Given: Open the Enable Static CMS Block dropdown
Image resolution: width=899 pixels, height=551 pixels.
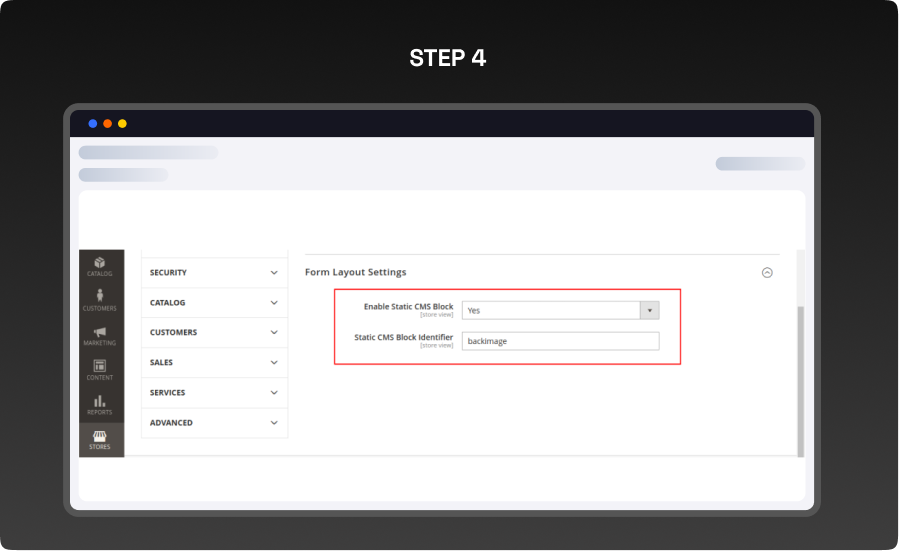Looking at the screenshot, I should [560, 310].
